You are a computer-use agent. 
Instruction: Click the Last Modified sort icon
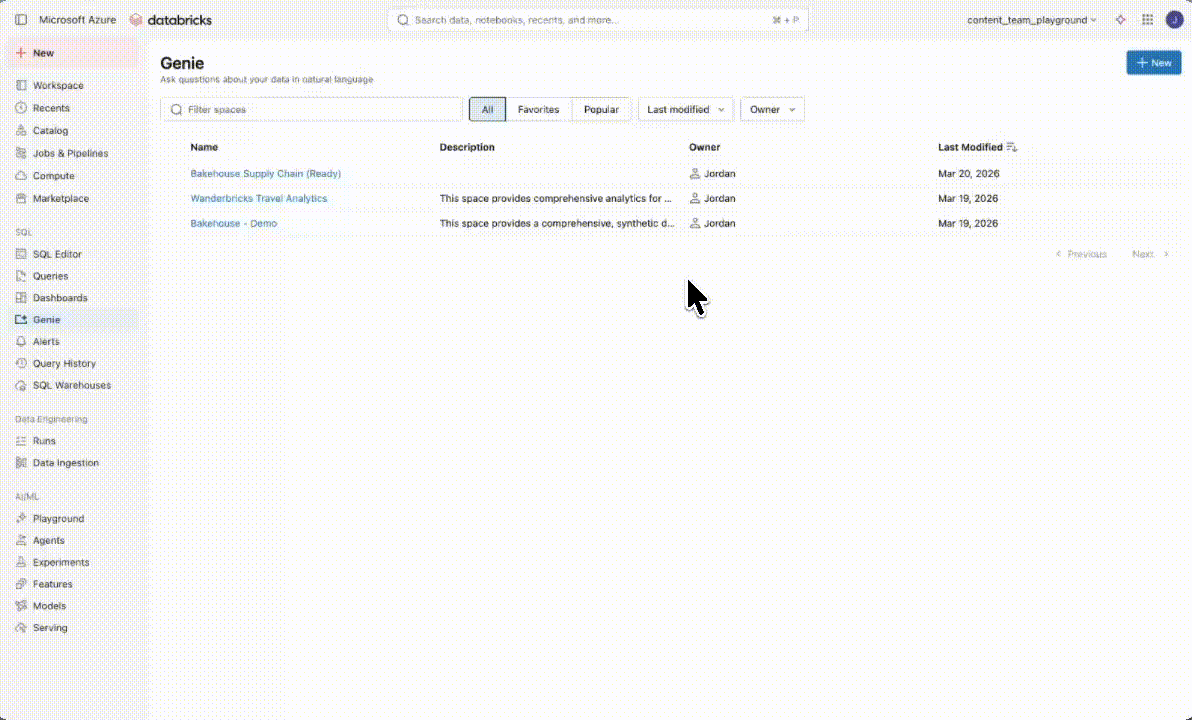click(x=1012, y=147)
